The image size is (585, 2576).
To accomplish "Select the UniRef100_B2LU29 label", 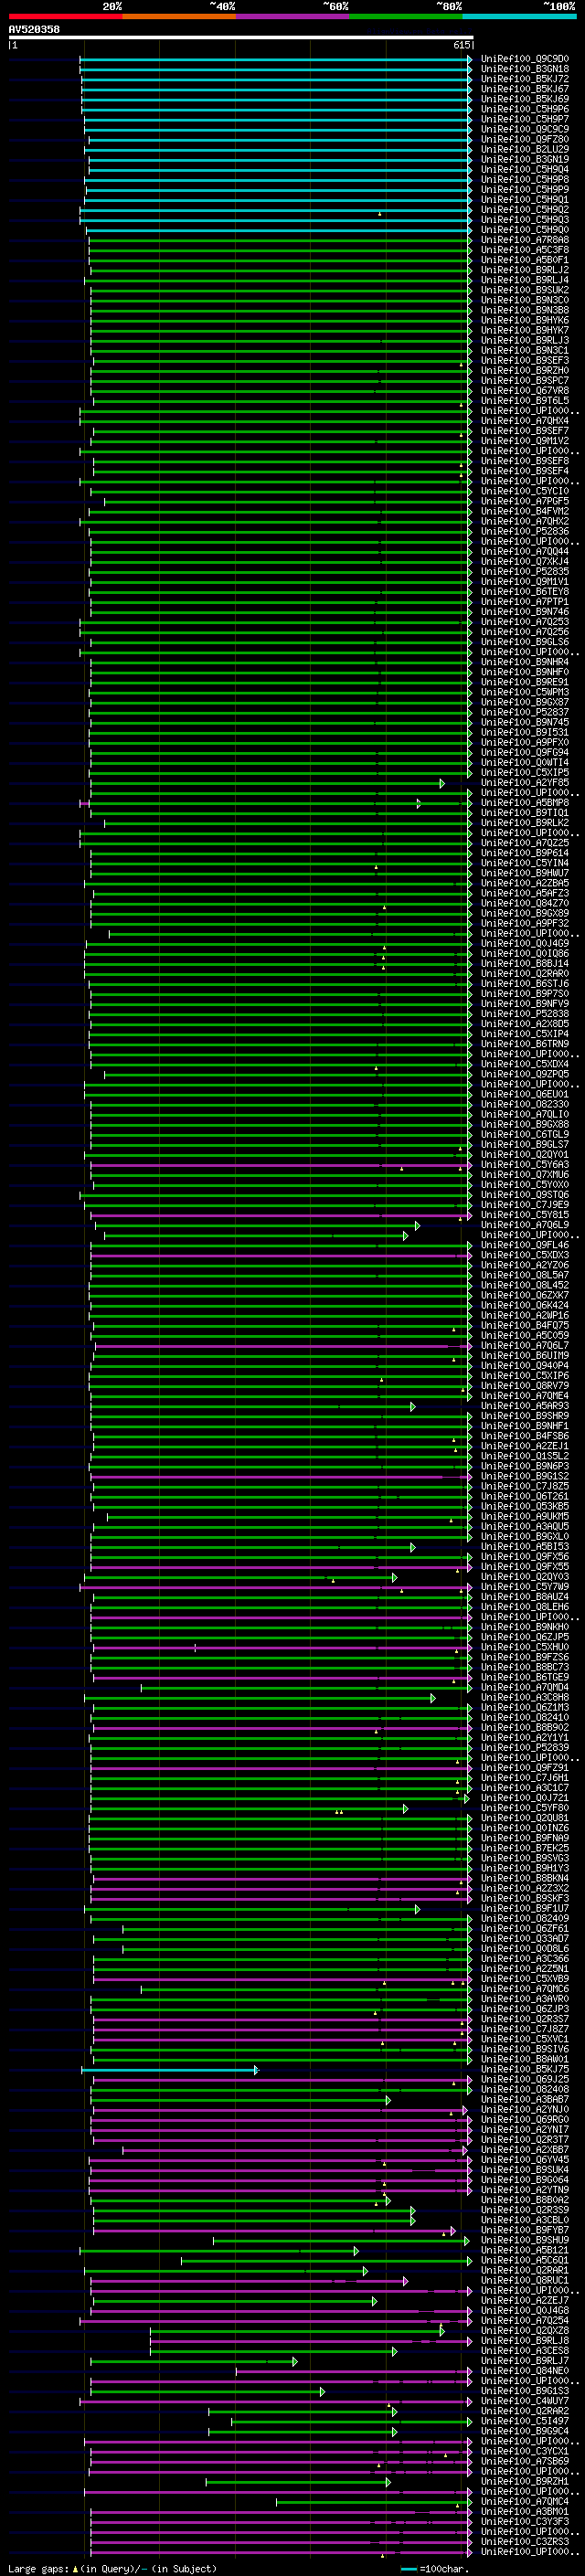I will coord(525,149).
